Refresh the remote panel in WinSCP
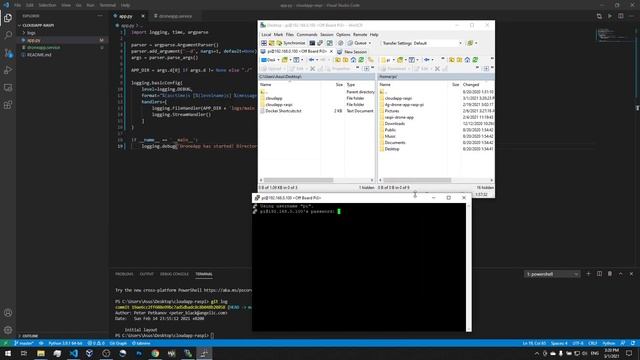 pyautogui.click(x=476, y=60)
